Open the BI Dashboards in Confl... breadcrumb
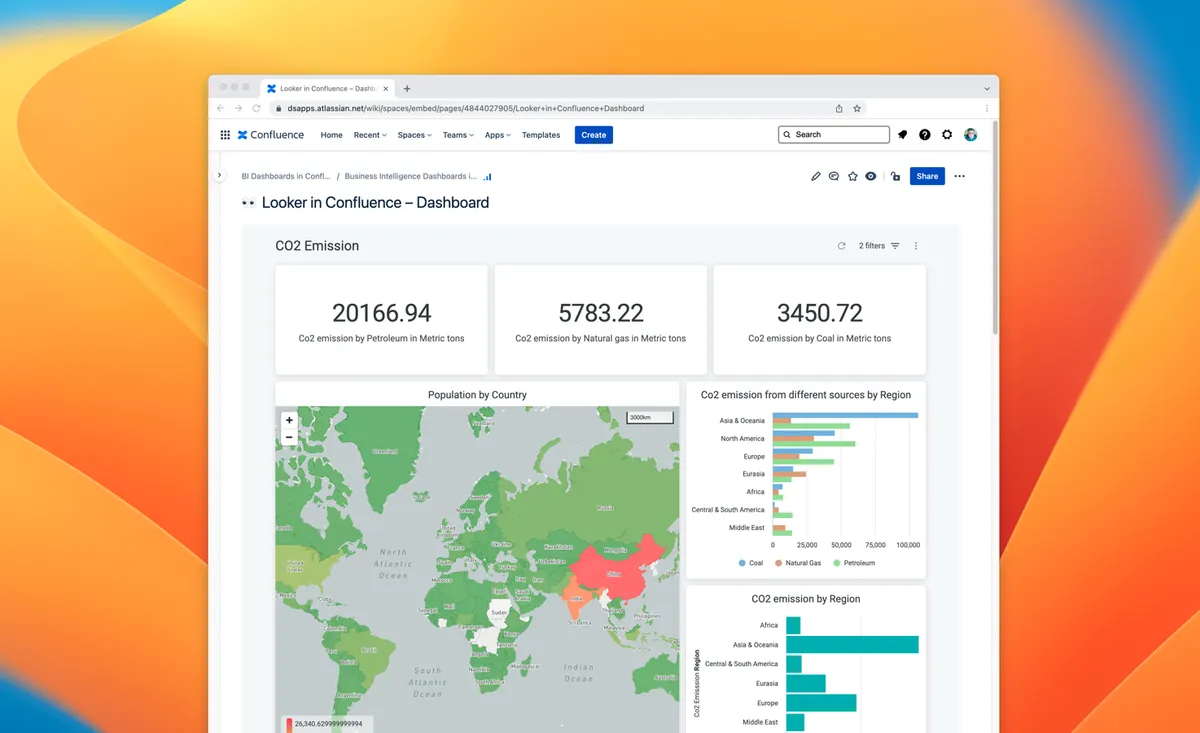1200x733 pixels. point(286,176)
